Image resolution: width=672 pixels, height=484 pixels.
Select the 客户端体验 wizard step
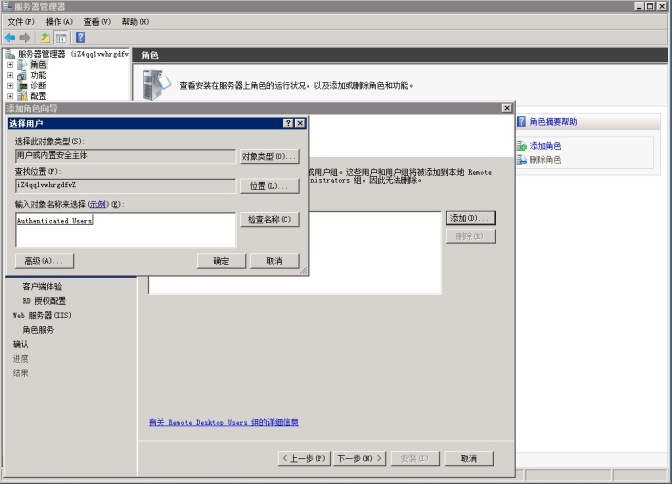click(42, 286)
